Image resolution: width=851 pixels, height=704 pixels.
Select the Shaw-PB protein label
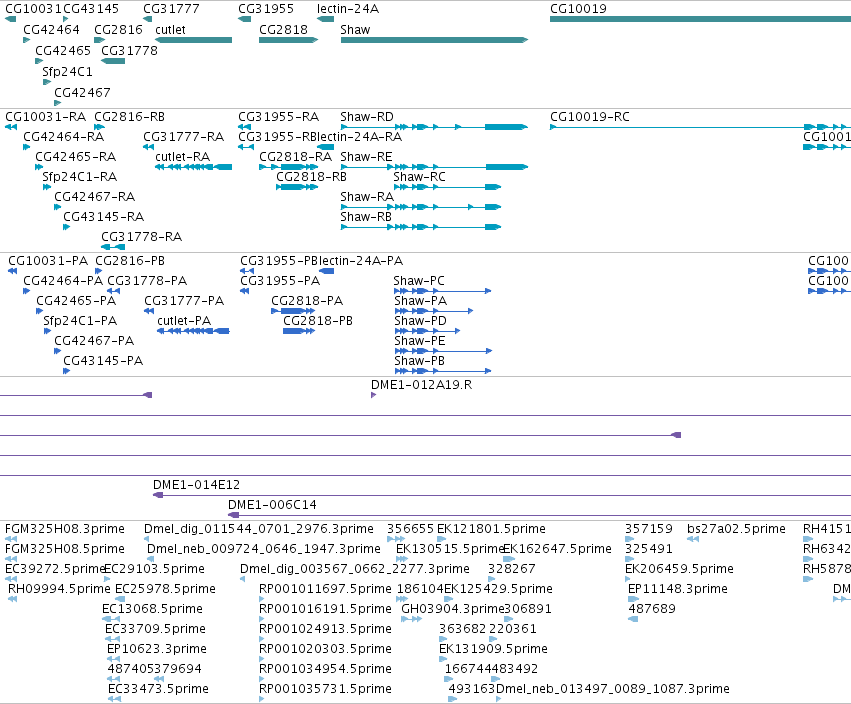[x=420, y=361]
